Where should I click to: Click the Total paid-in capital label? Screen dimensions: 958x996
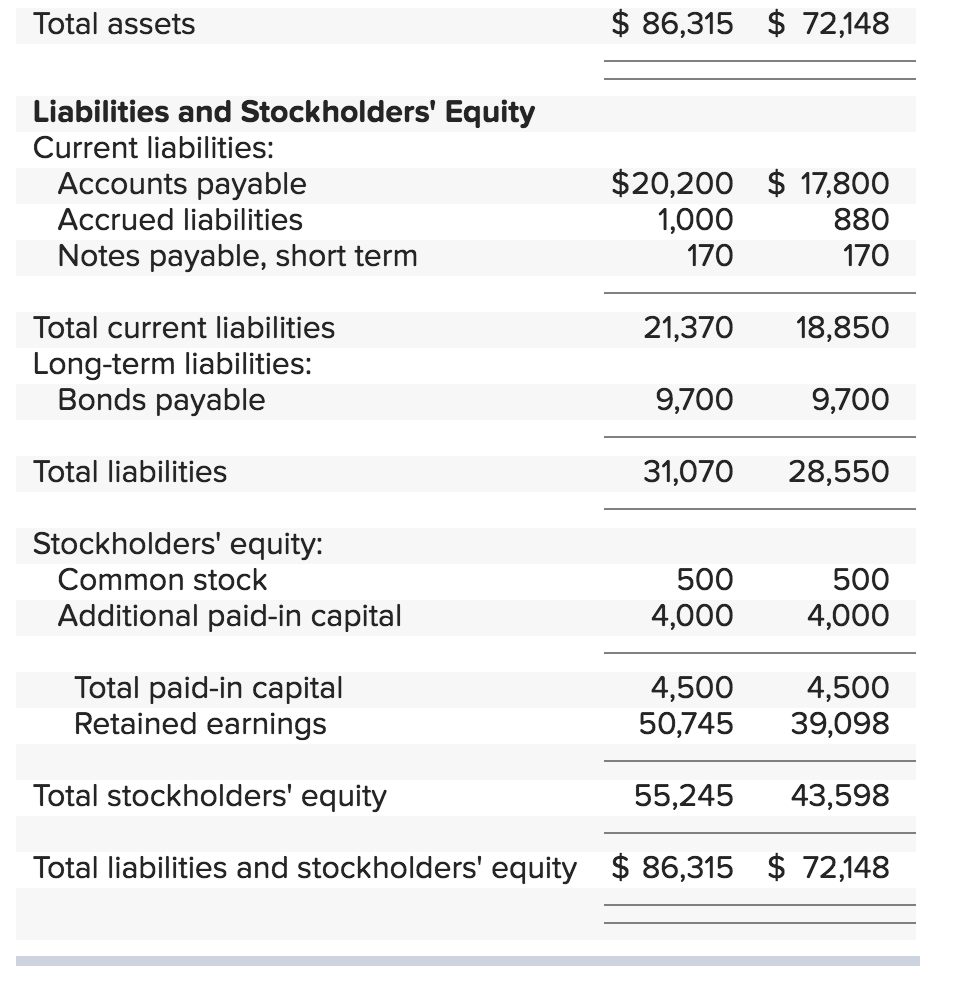pyautogui.click(x=208, y=688)
